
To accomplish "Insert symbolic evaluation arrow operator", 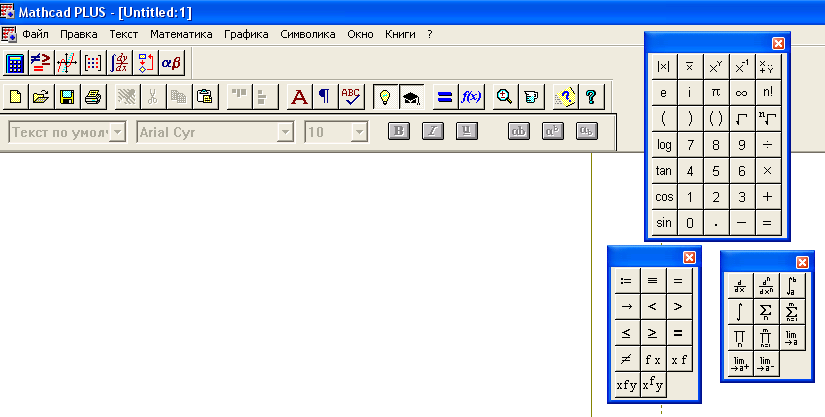I will point(627,307).
